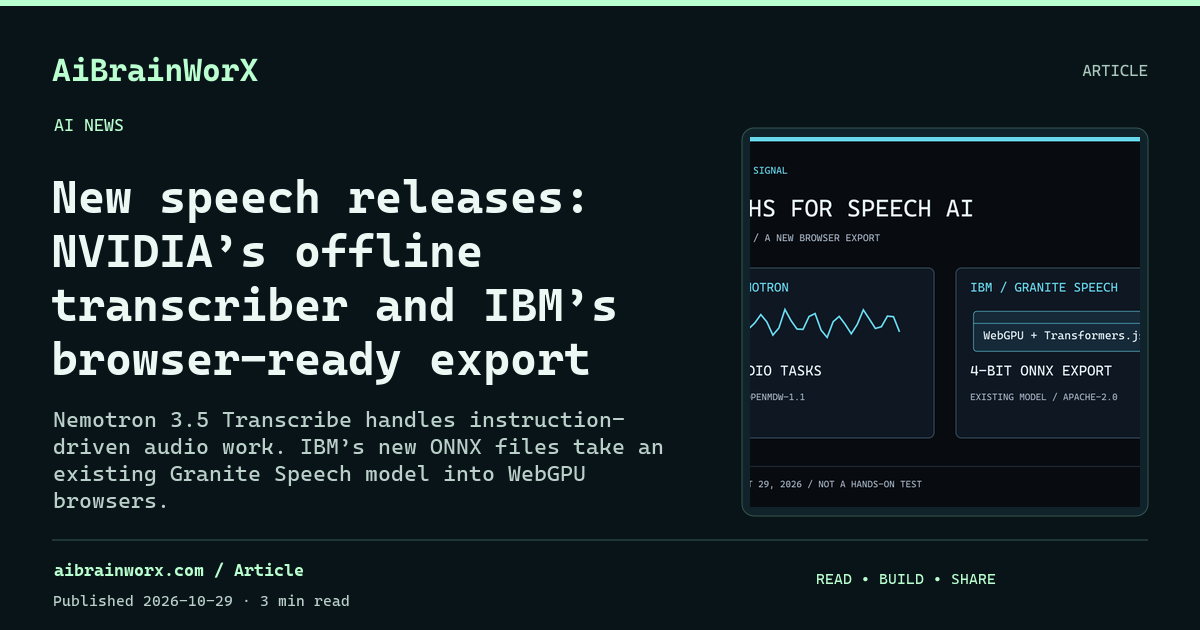Click the "READ • BUILD • SHARE" tagline
The image size is (1200, 630).
coord(906,579)
